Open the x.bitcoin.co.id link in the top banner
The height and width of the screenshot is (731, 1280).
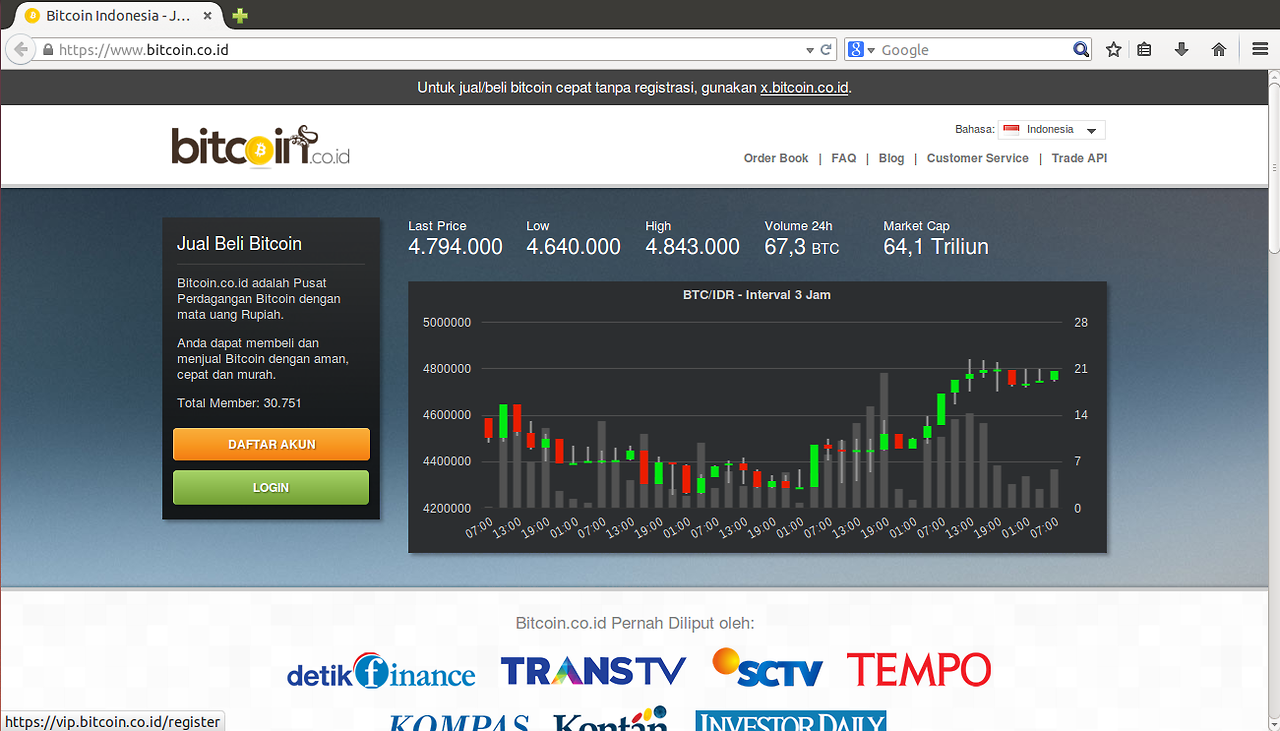[805, 88]
